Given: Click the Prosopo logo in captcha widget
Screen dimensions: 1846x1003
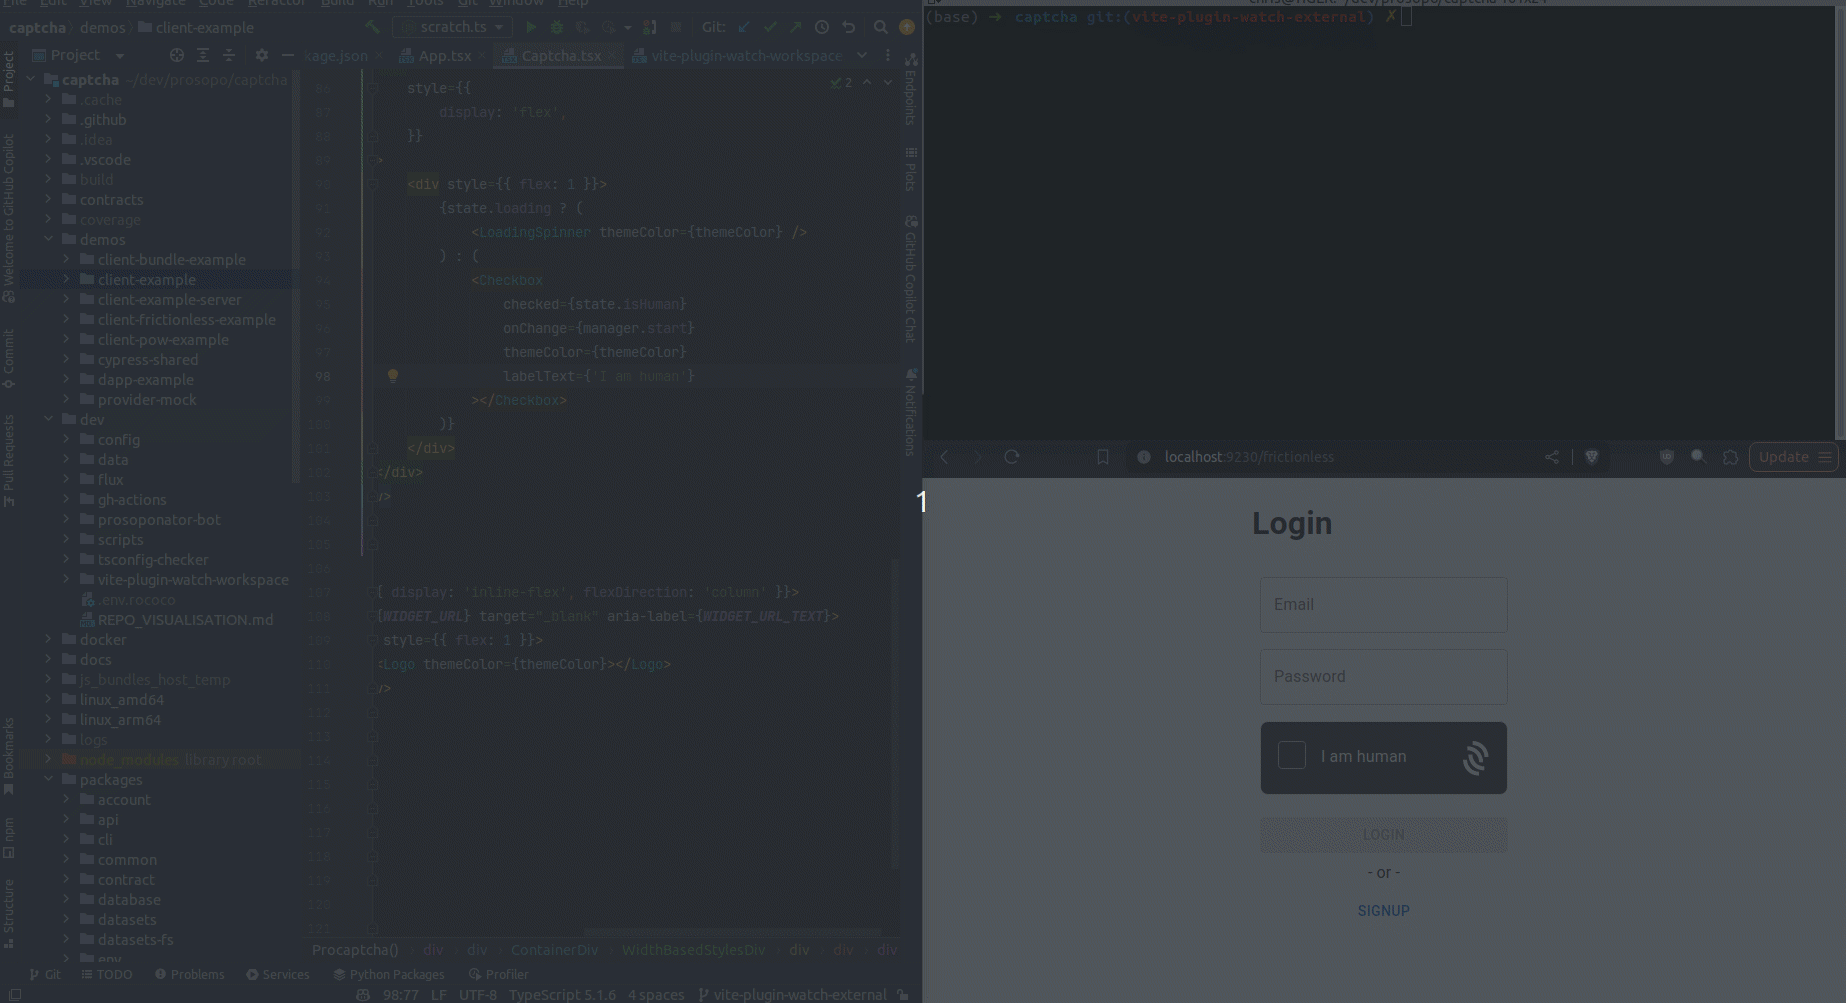Looking at the screenshot, I should point(1475,758).
